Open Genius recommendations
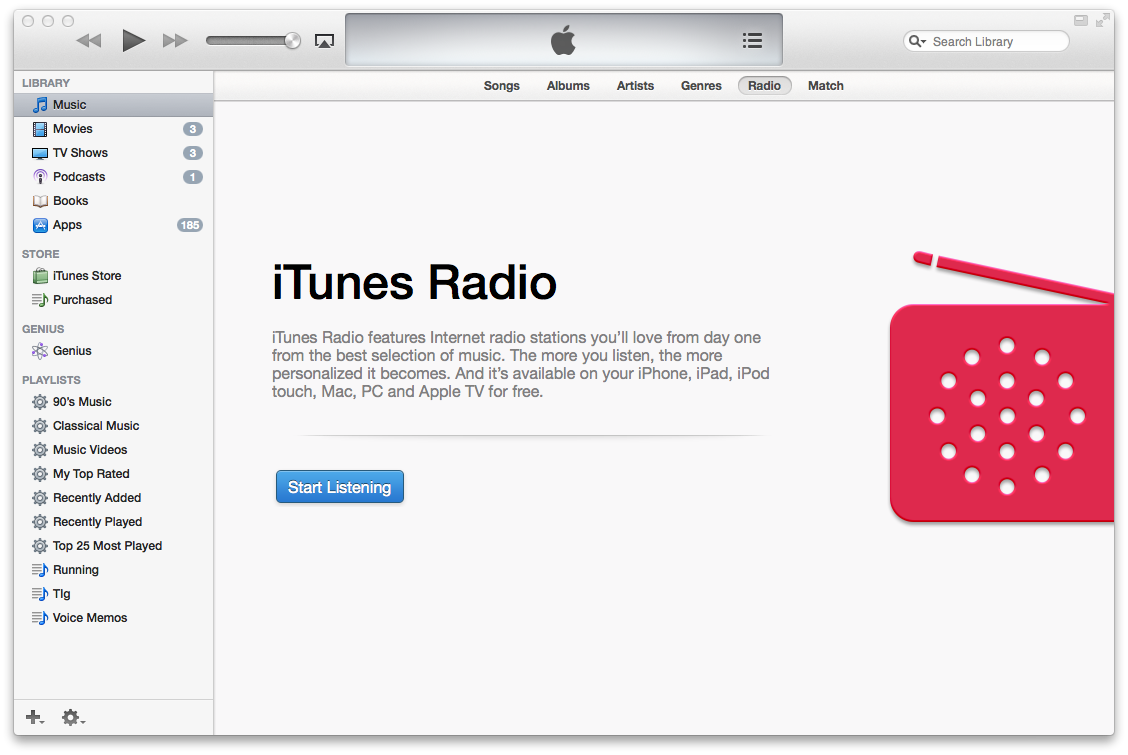Viewport: 1128px width, 755px height. pyautogui.click(x=72, y=350)
